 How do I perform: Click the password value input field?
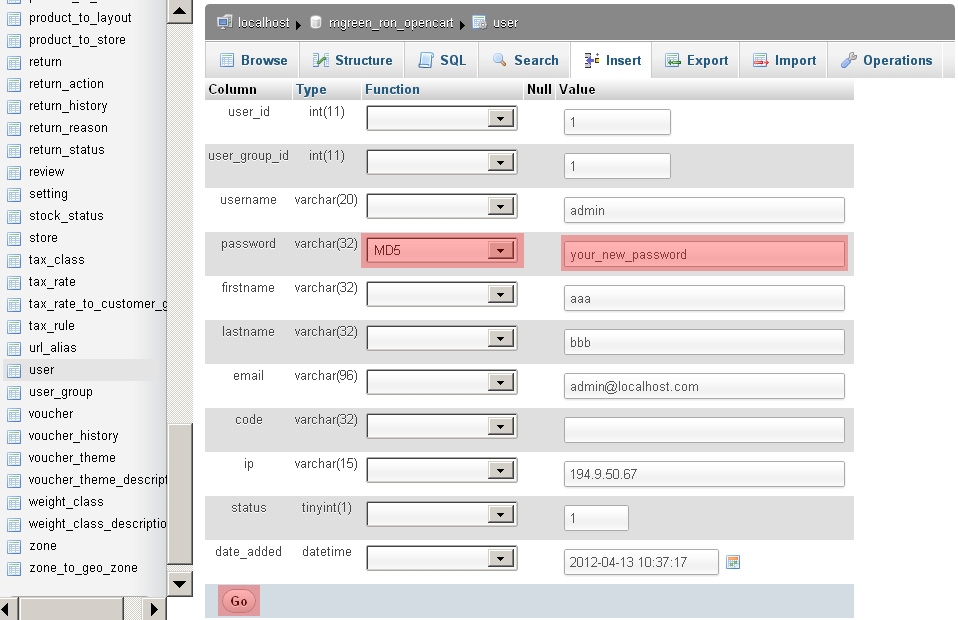[x=704, y=254]
